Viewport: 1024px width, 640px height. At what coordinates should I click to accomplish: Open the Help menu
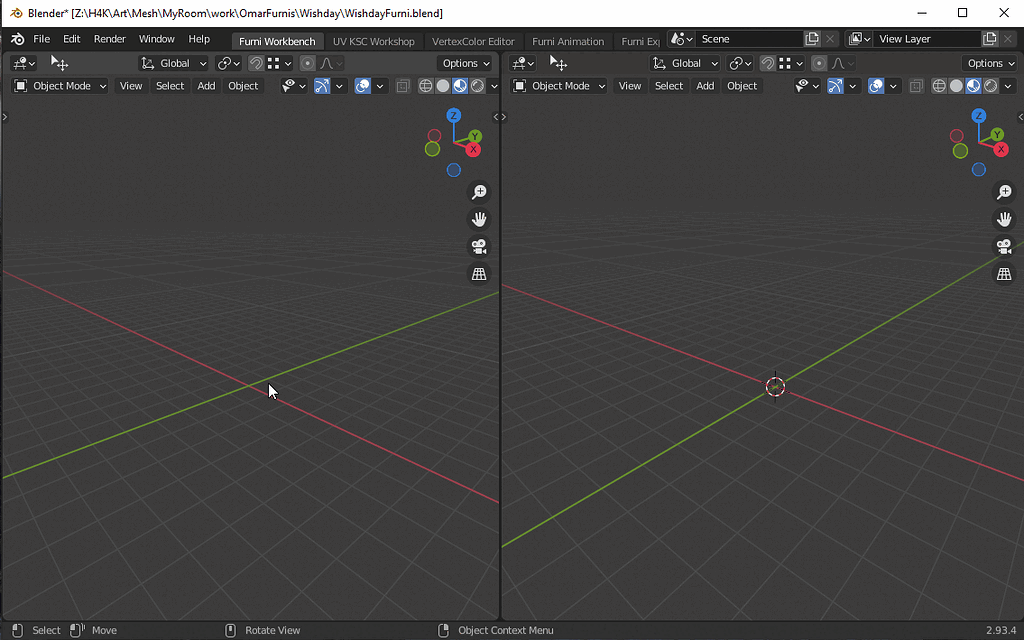pos(199,39)
